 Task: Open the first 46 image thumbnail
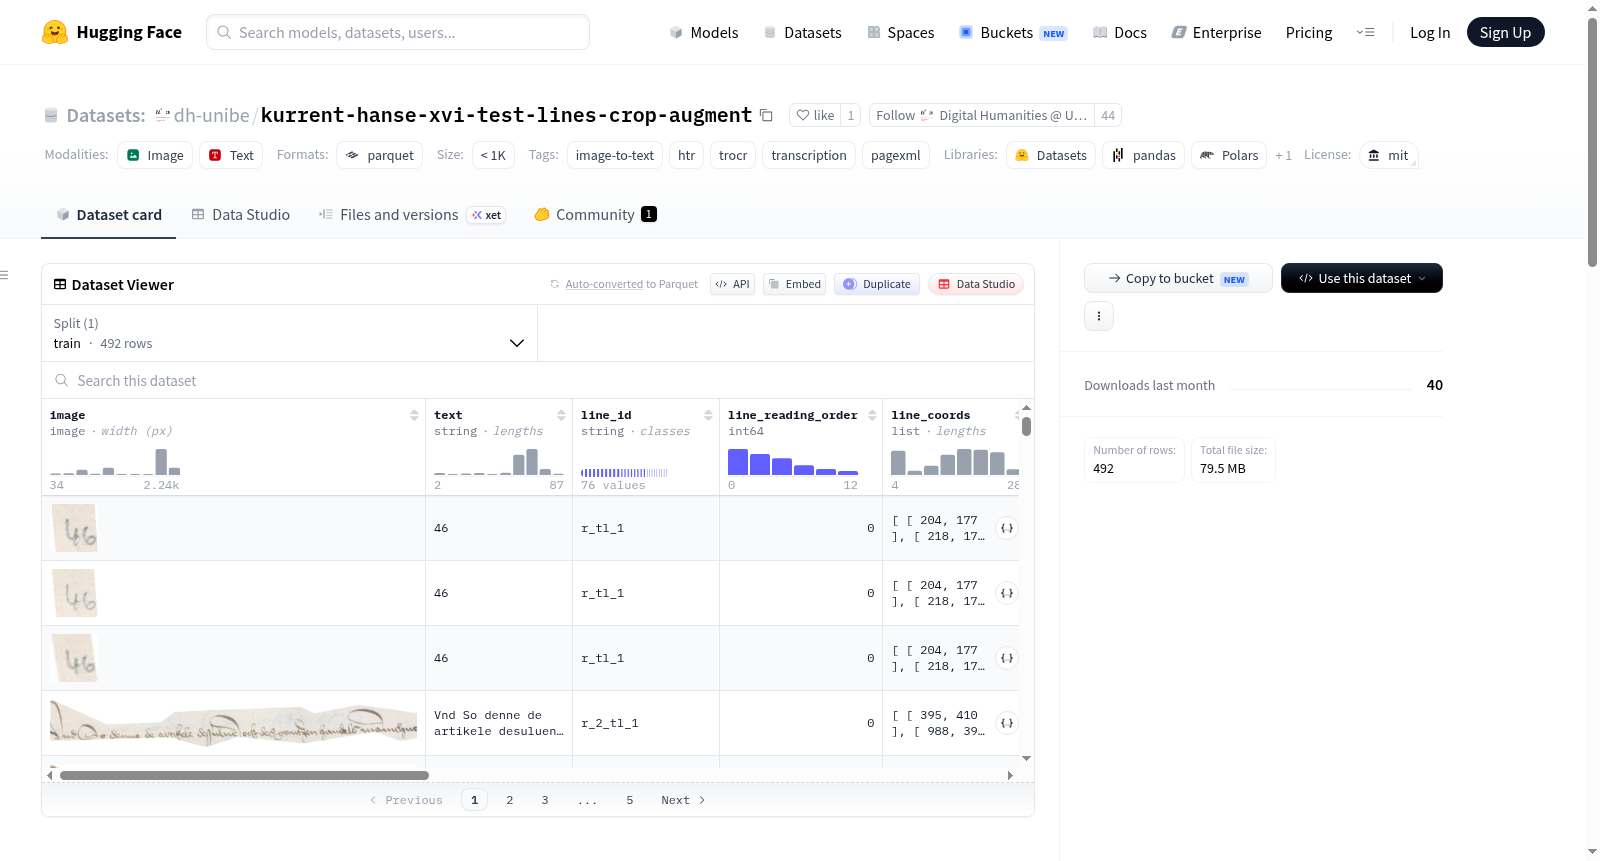tap(75, 528)
